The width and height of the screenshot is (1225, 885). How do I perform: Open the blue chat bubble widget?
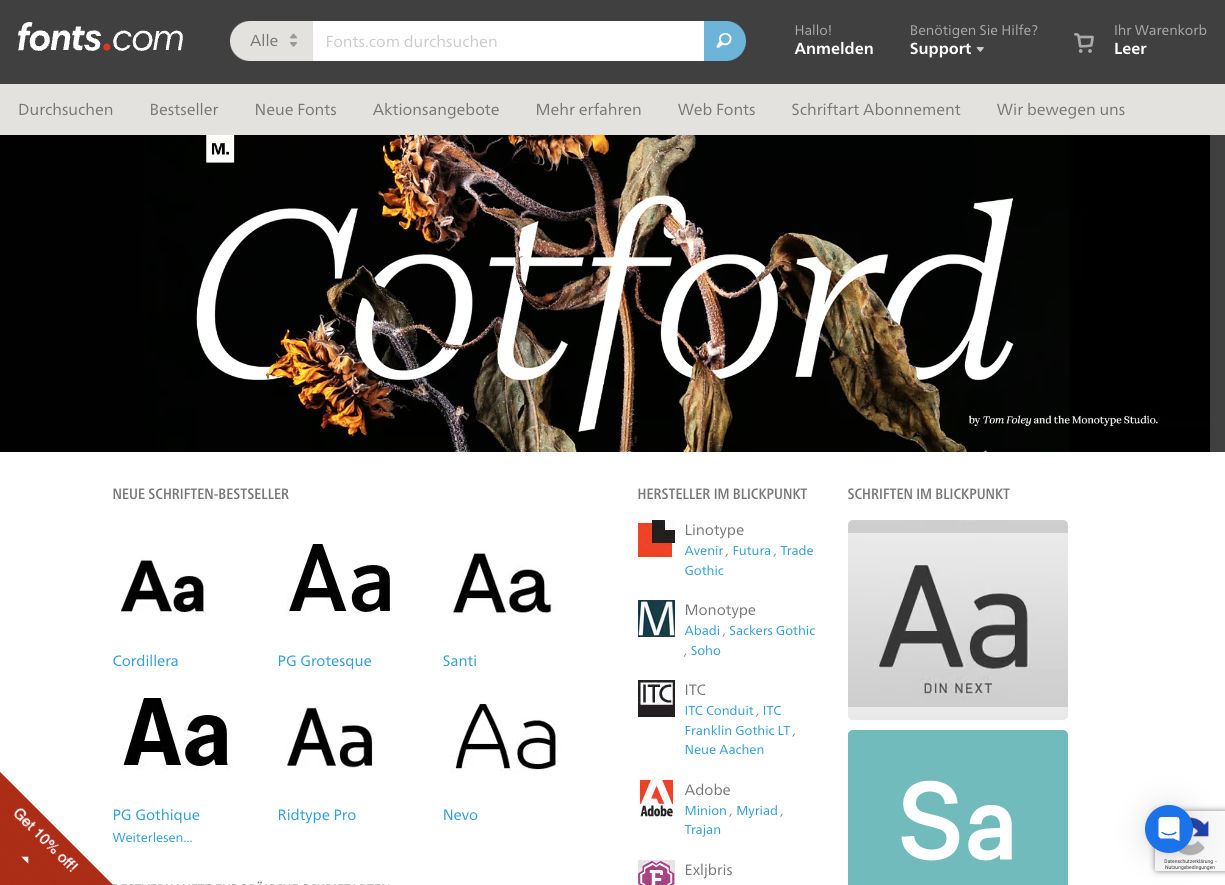pyautogui.click(x=1168, y=828)
